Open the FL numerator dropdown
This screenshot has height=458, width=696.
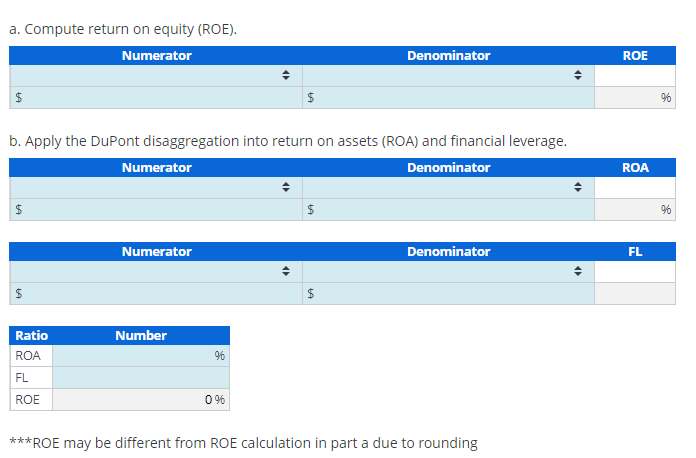tap(156, 271)
